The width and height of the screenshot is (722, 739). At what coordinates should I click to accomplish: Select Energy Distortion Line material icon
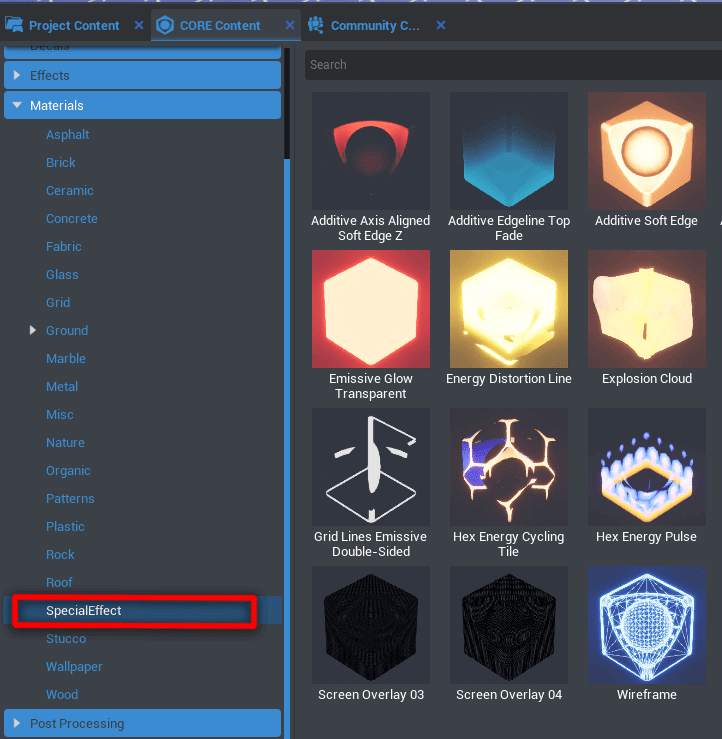[x=508, y=309]
